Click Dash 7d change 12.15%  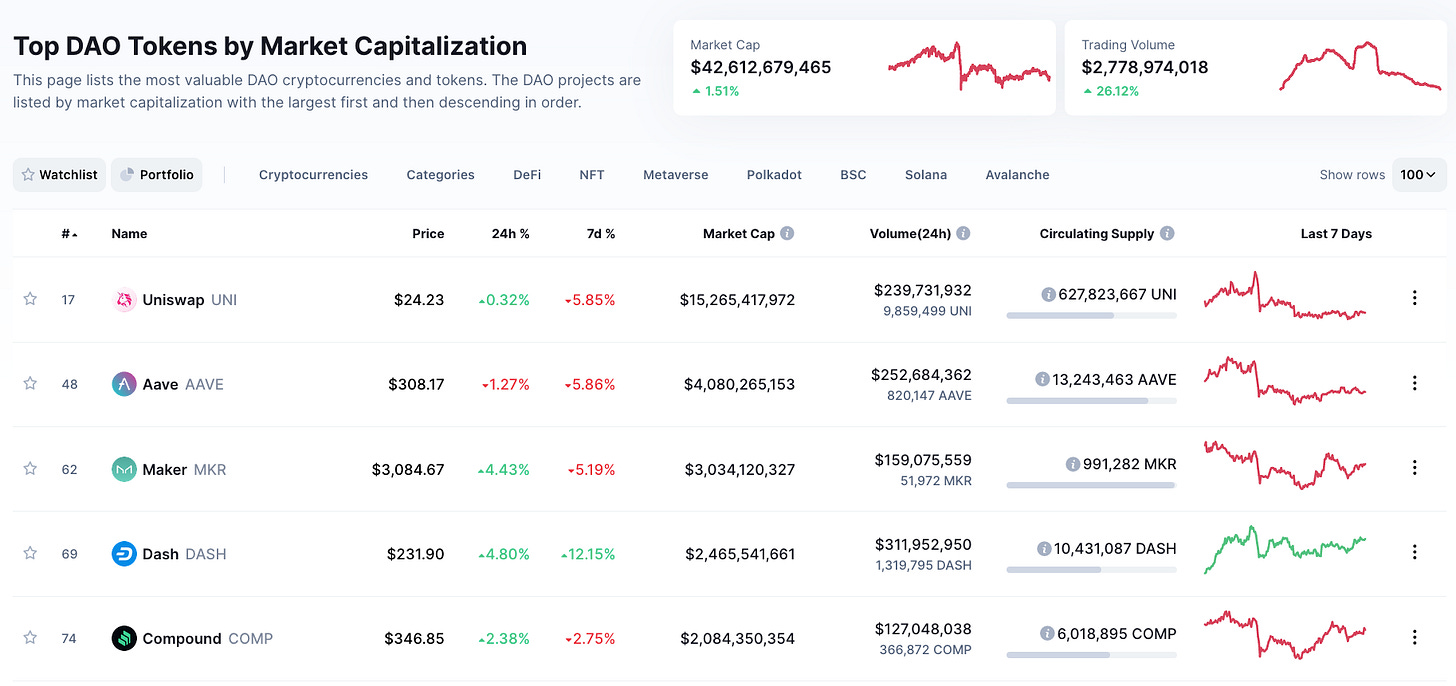pos(588,553)
